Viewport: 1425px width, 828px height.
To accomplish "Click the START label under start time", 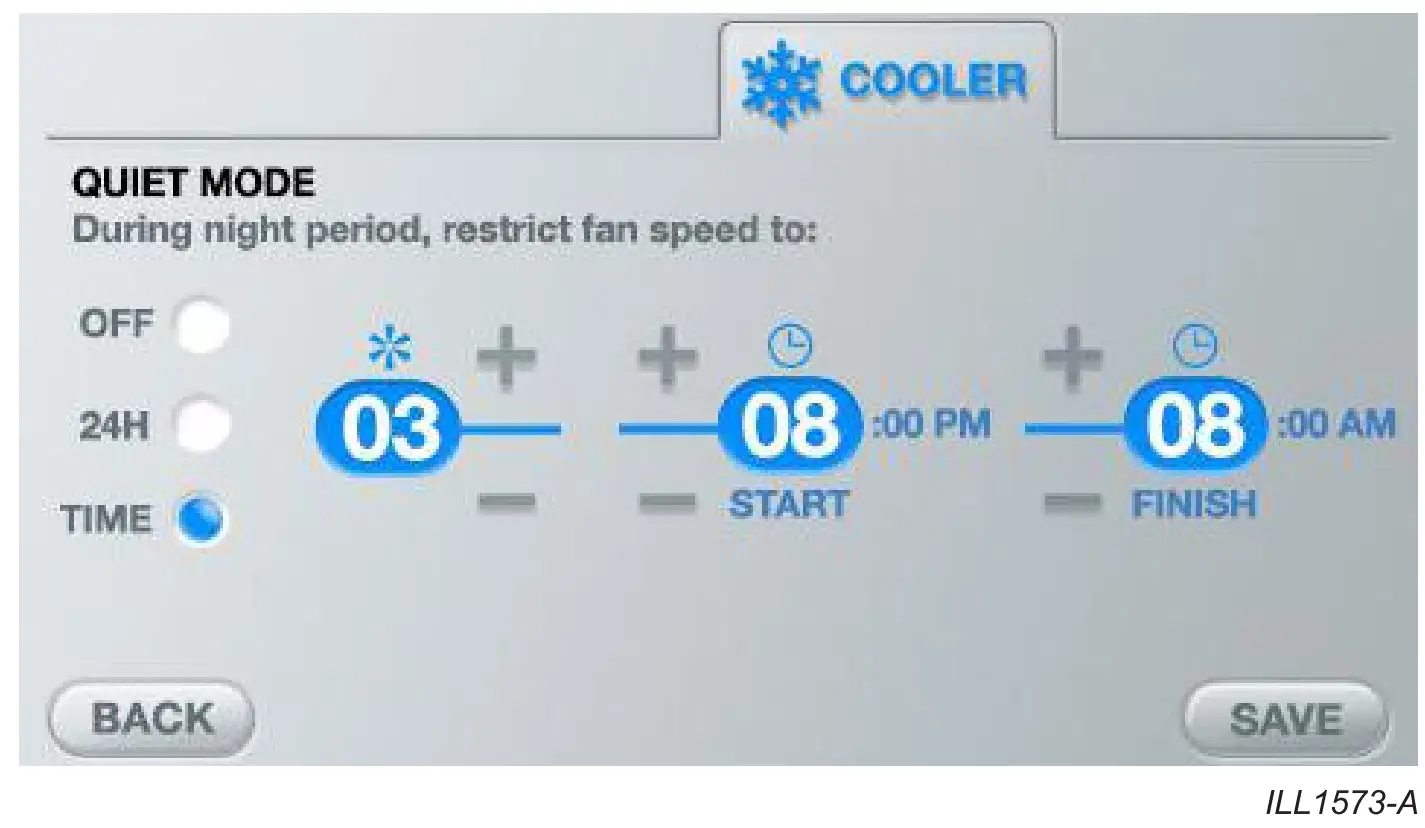I will (x=789, y=504).
